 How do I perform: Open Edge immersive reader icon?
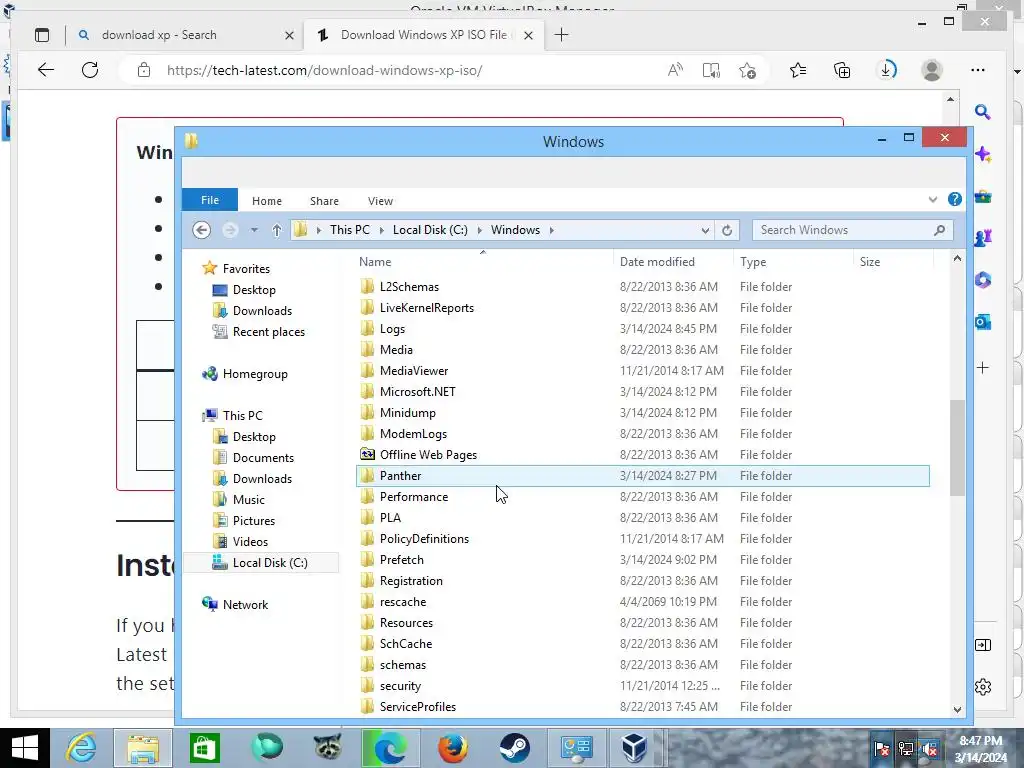point(711,70)
